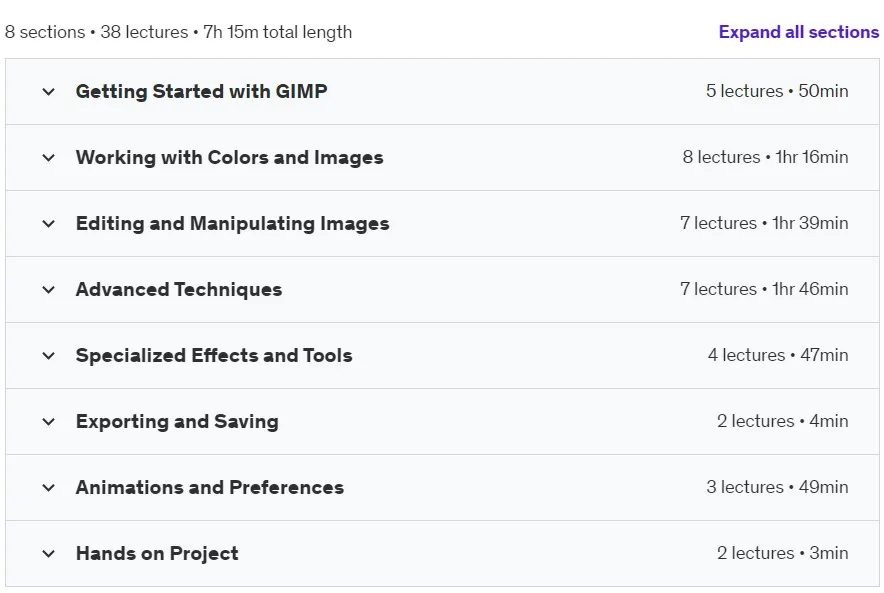Select Editing and Manipulating Images title

[232, 223]
